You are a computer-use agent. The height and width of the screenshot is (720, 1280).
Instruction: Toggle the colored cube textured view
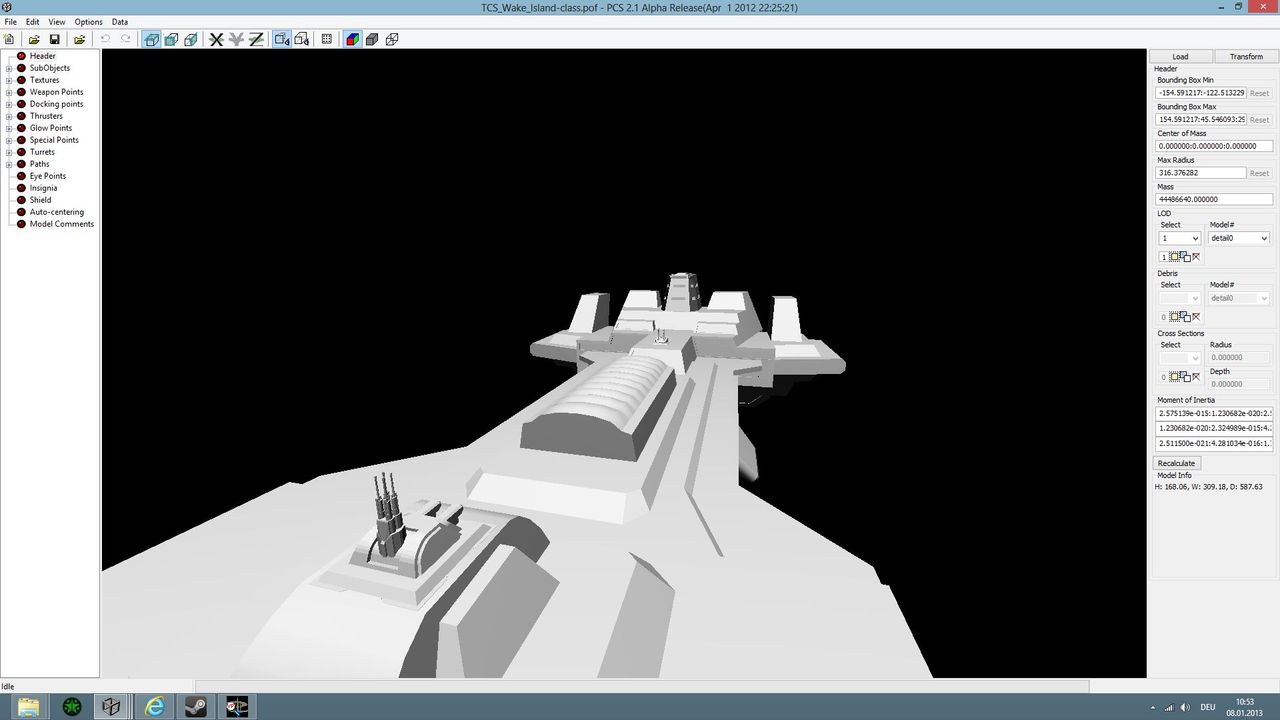click(352, 39)
